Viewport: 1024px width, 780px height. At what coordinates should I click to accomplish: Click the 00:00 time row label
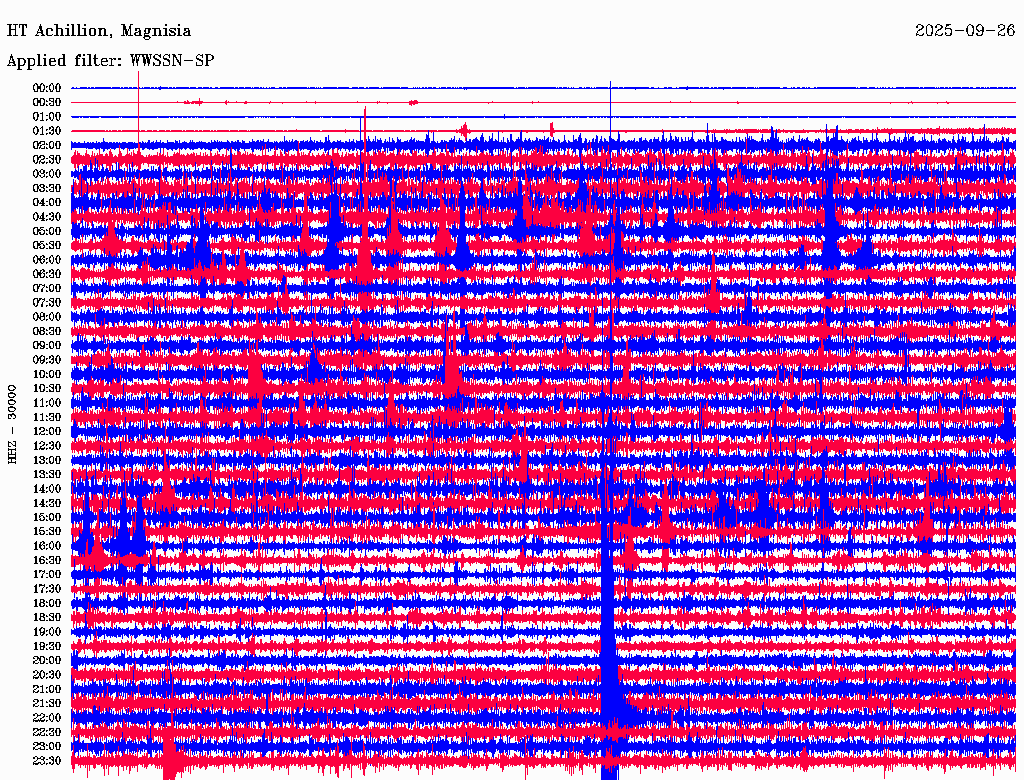pos(47,88)
